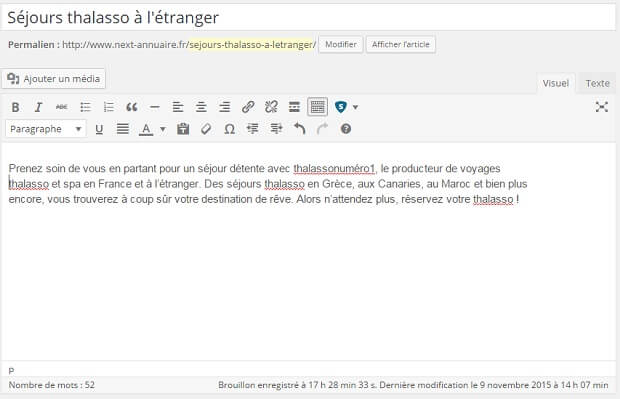Increase the paragraph indent

click(x=276, y=129)
